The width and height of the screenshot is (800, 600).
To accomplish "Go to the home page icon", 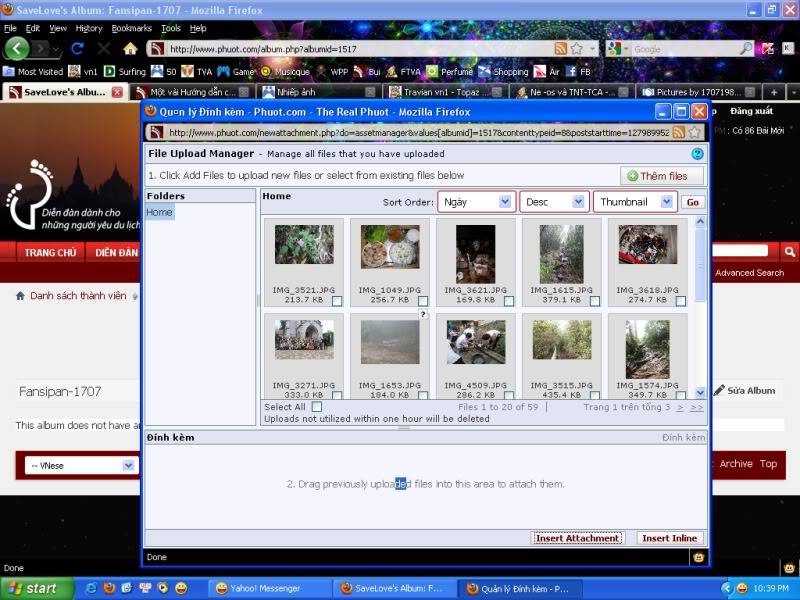I will click(130, 49).
